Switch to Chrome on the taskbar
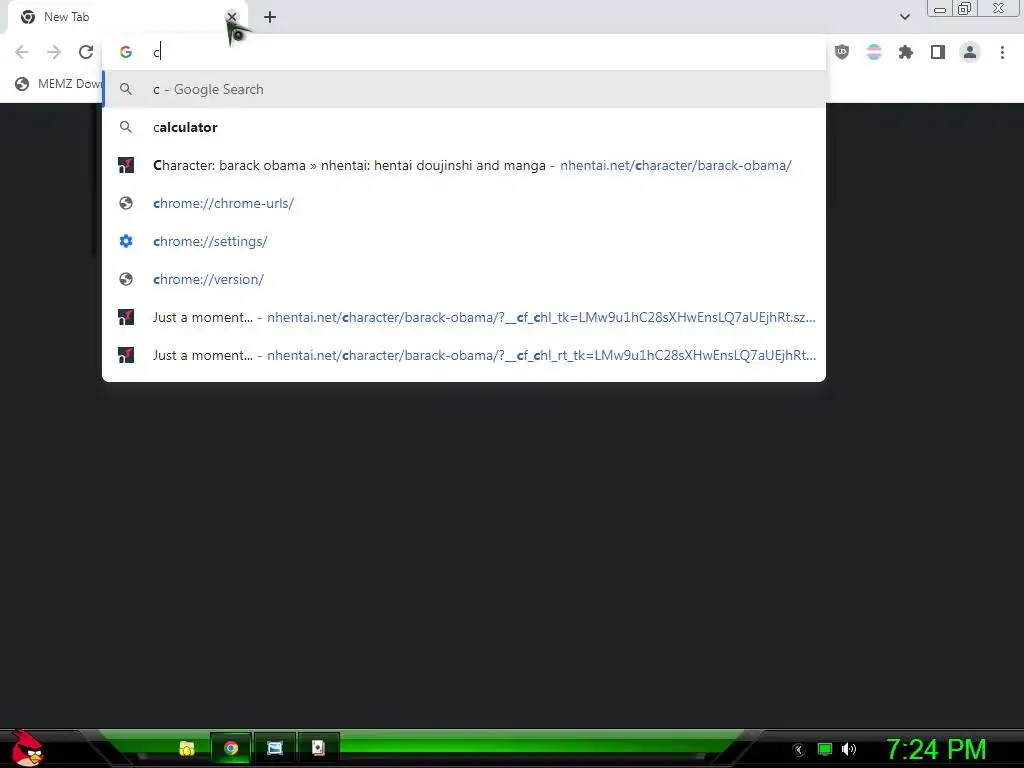The width and height of the screenshot is (1024, 768). [231, 748]
